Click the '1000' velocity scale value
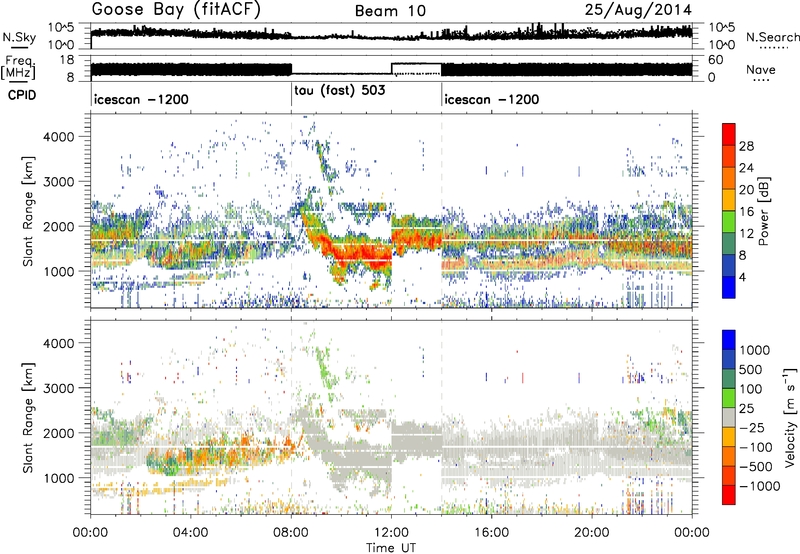The image size is (800, 554). click(755, 350)
